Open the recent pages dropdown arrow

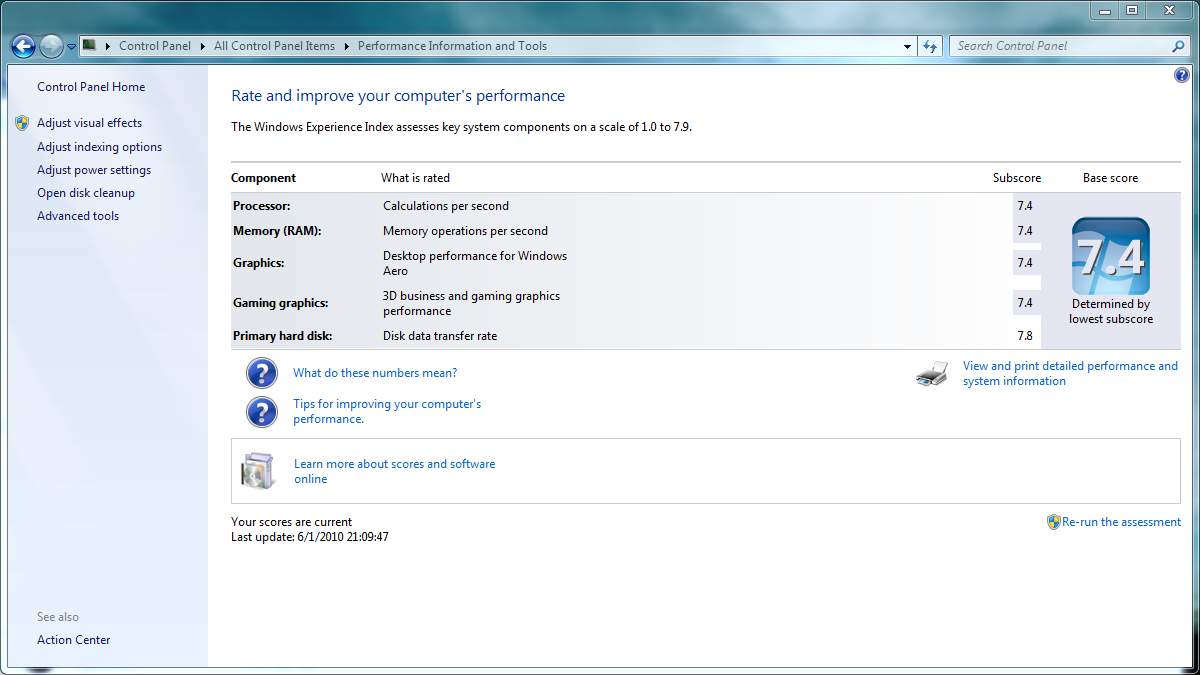71,47
